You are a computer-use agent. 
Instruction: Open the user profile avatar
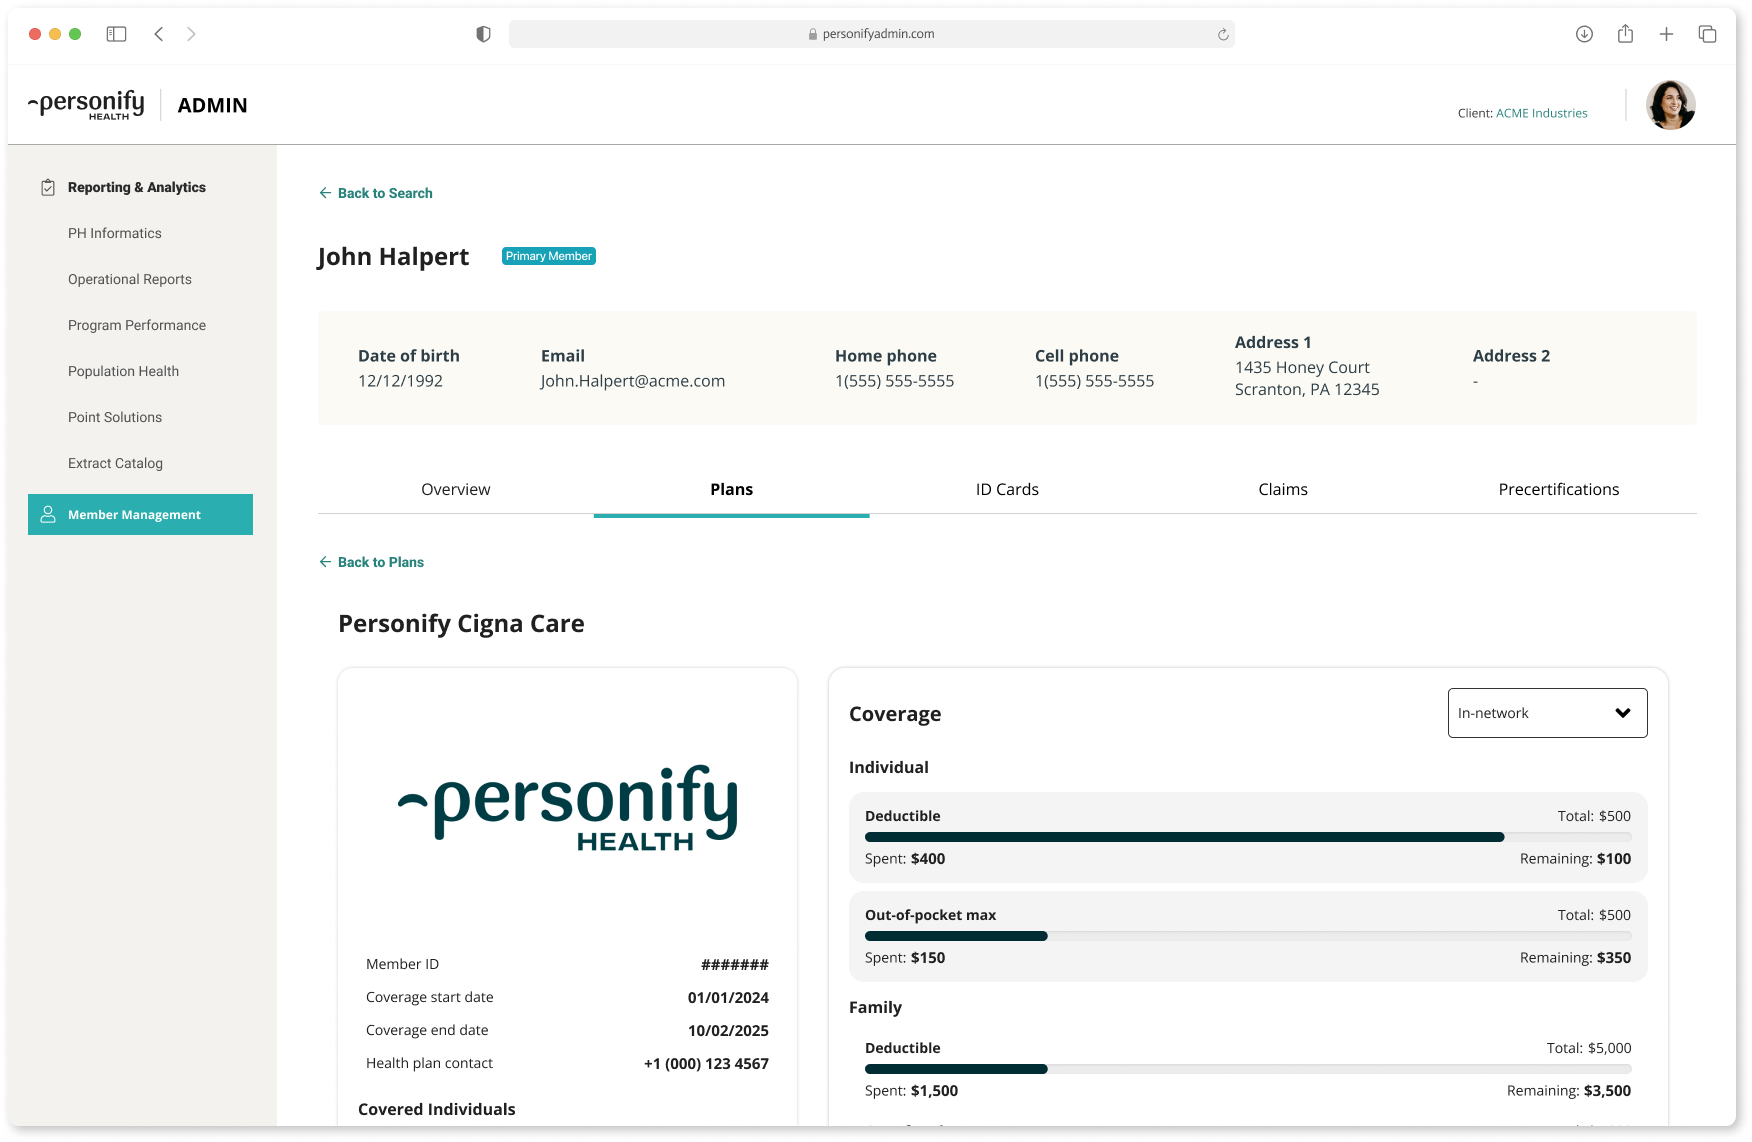[1670, 105]
